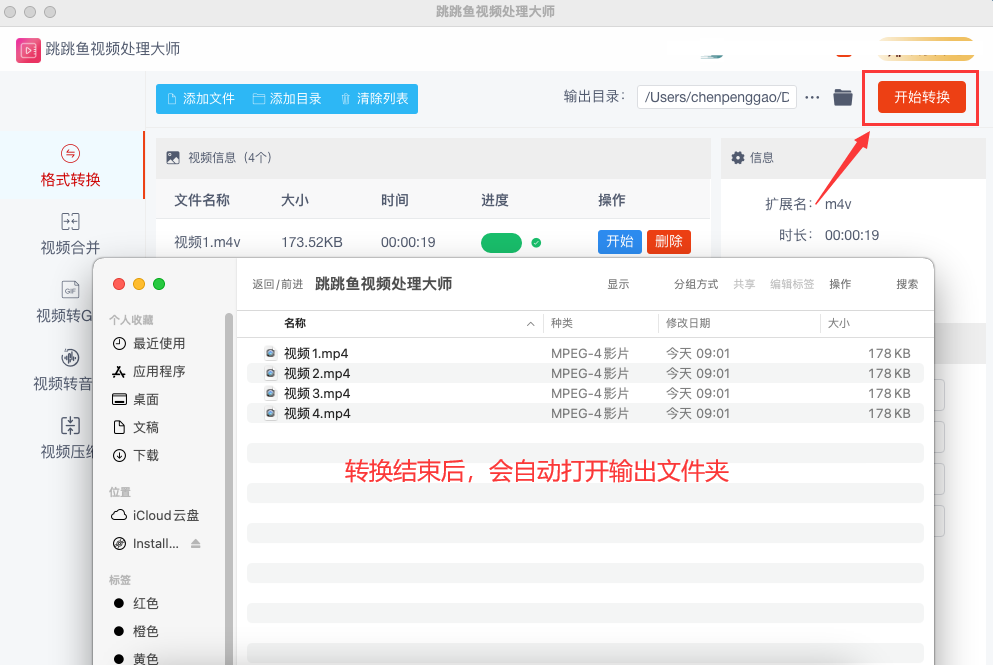Click the 添加文件 button
This screenshot has height=665, width=993.
pos(201,99)
